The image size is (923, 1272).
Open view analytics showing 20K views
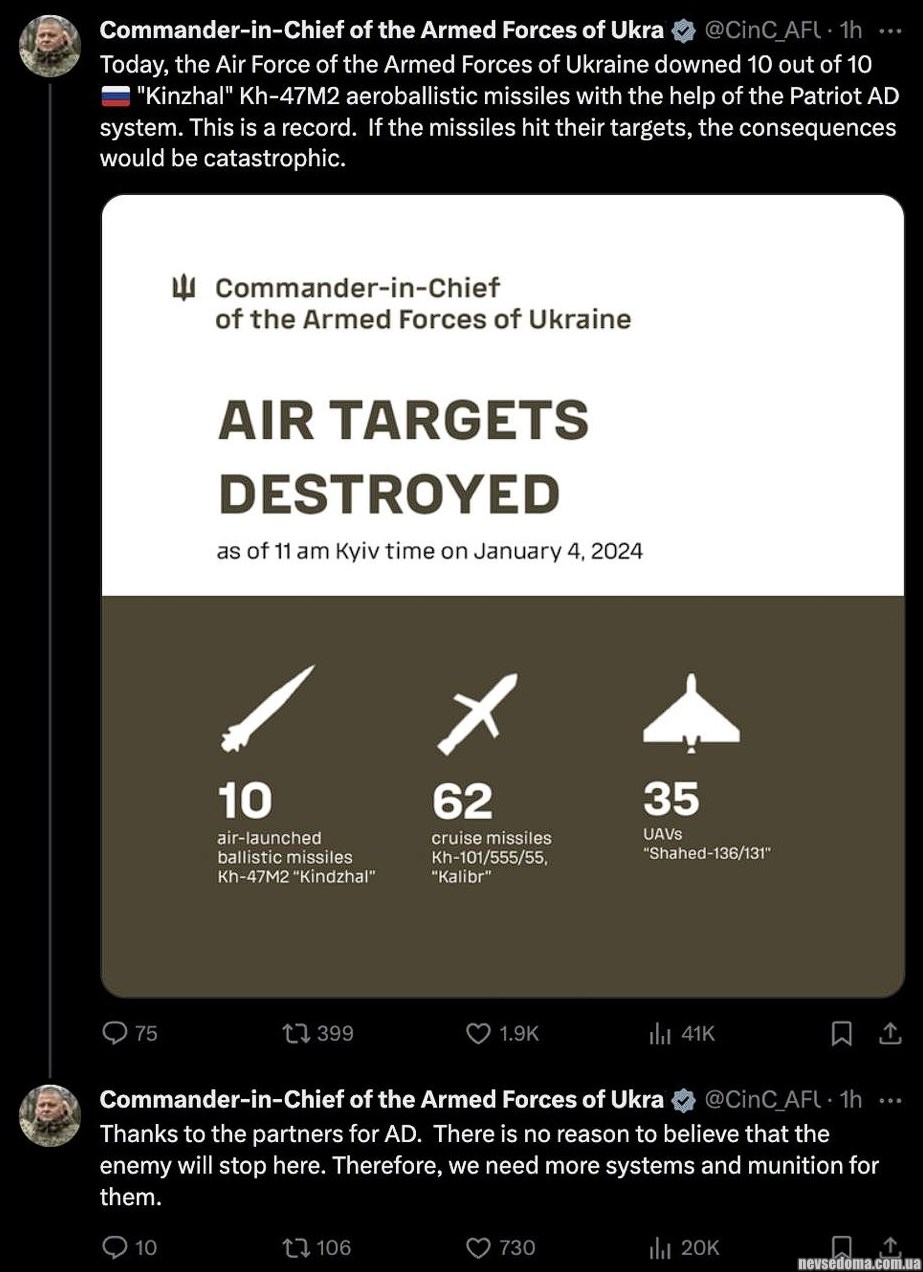[x=660, y=1247]
